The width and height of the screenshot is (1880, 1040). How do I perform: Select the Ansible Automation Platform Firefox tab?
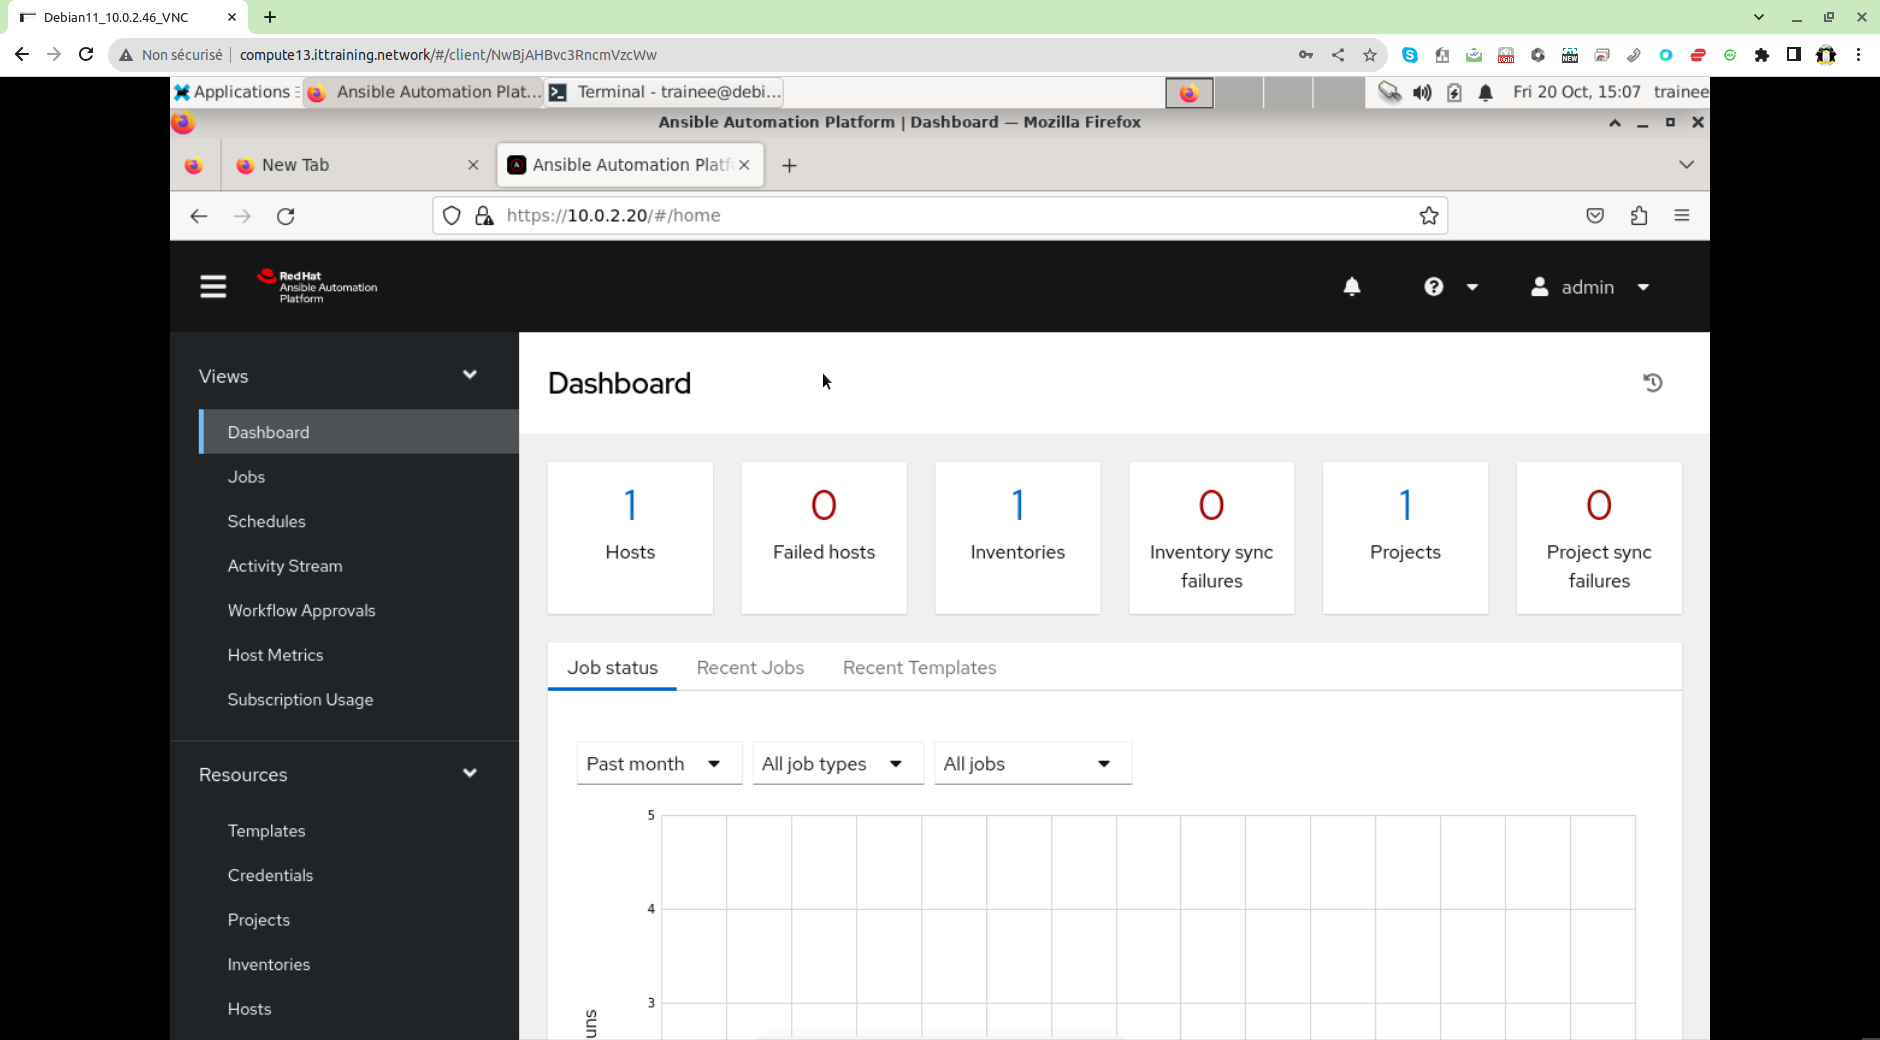[x=631, y=165]
